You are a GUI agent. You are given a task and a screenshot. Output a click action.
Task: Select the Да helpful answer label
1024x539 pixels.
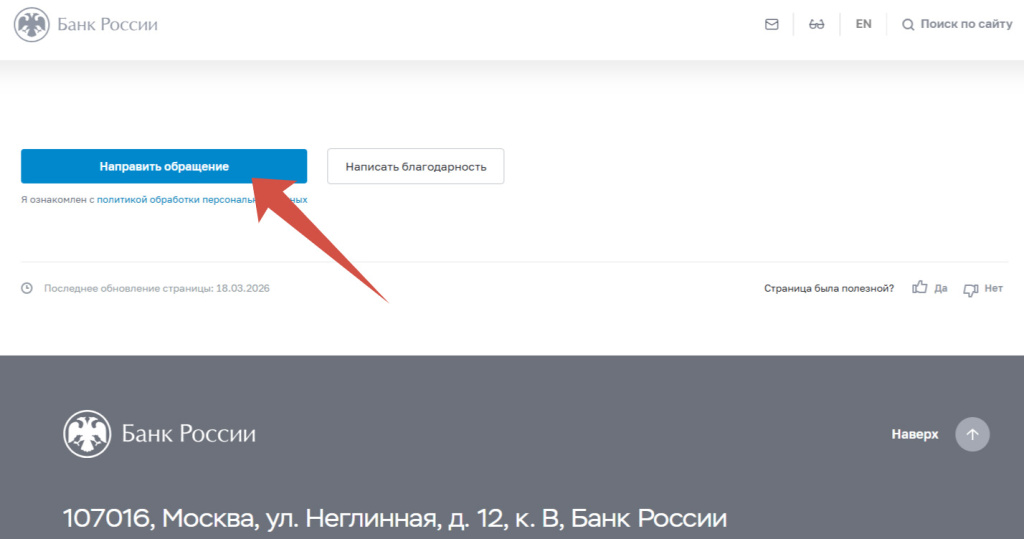pyautogui.click(x=940, y=288)
